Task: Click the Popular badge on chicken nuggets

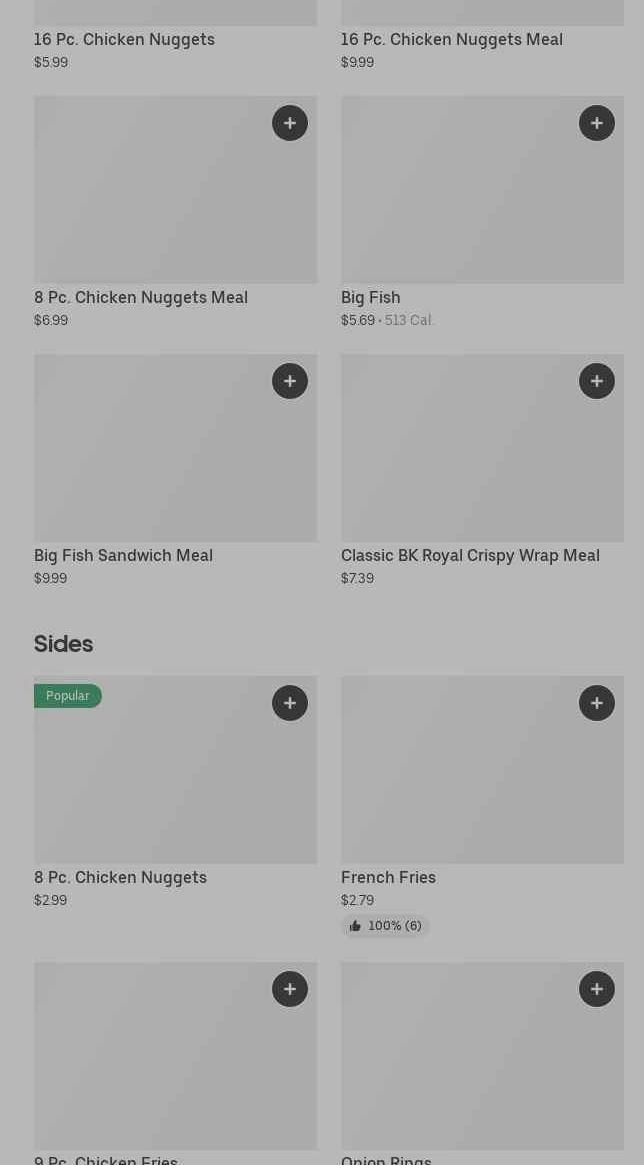Action: [x=67, y=696]
